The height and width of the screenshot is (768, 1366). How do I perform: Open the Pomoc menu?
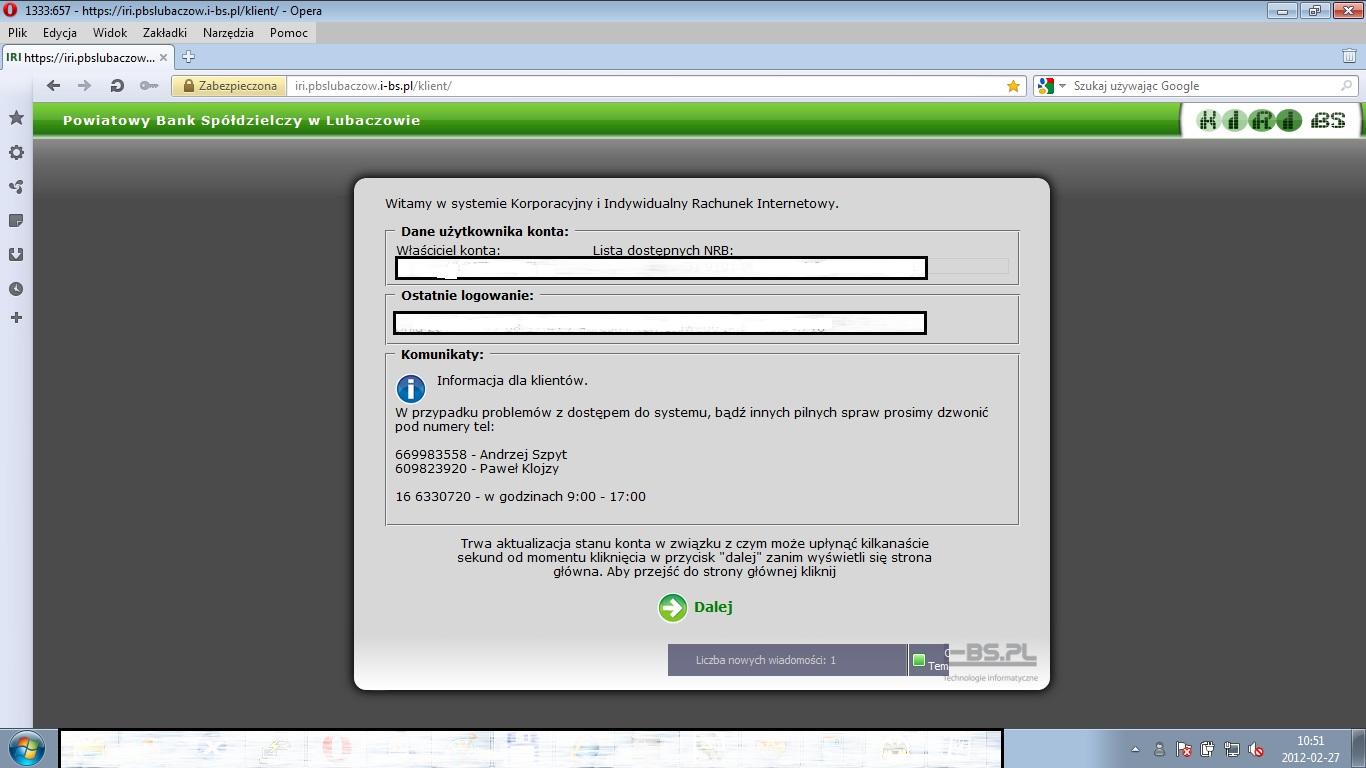tap(289, 33)
